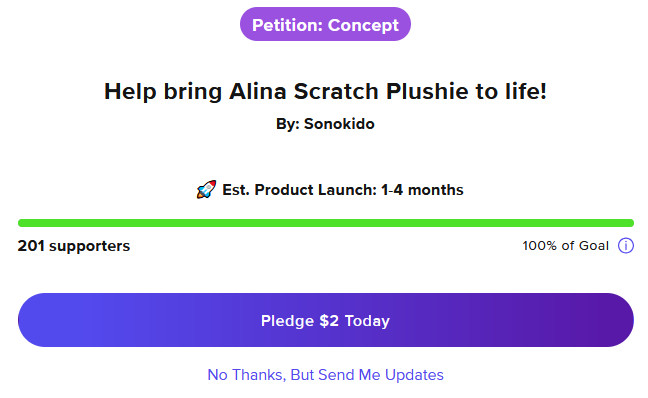Select No Thanks, But Send Me Updates link
648x398 pixels.
[325, 374]
